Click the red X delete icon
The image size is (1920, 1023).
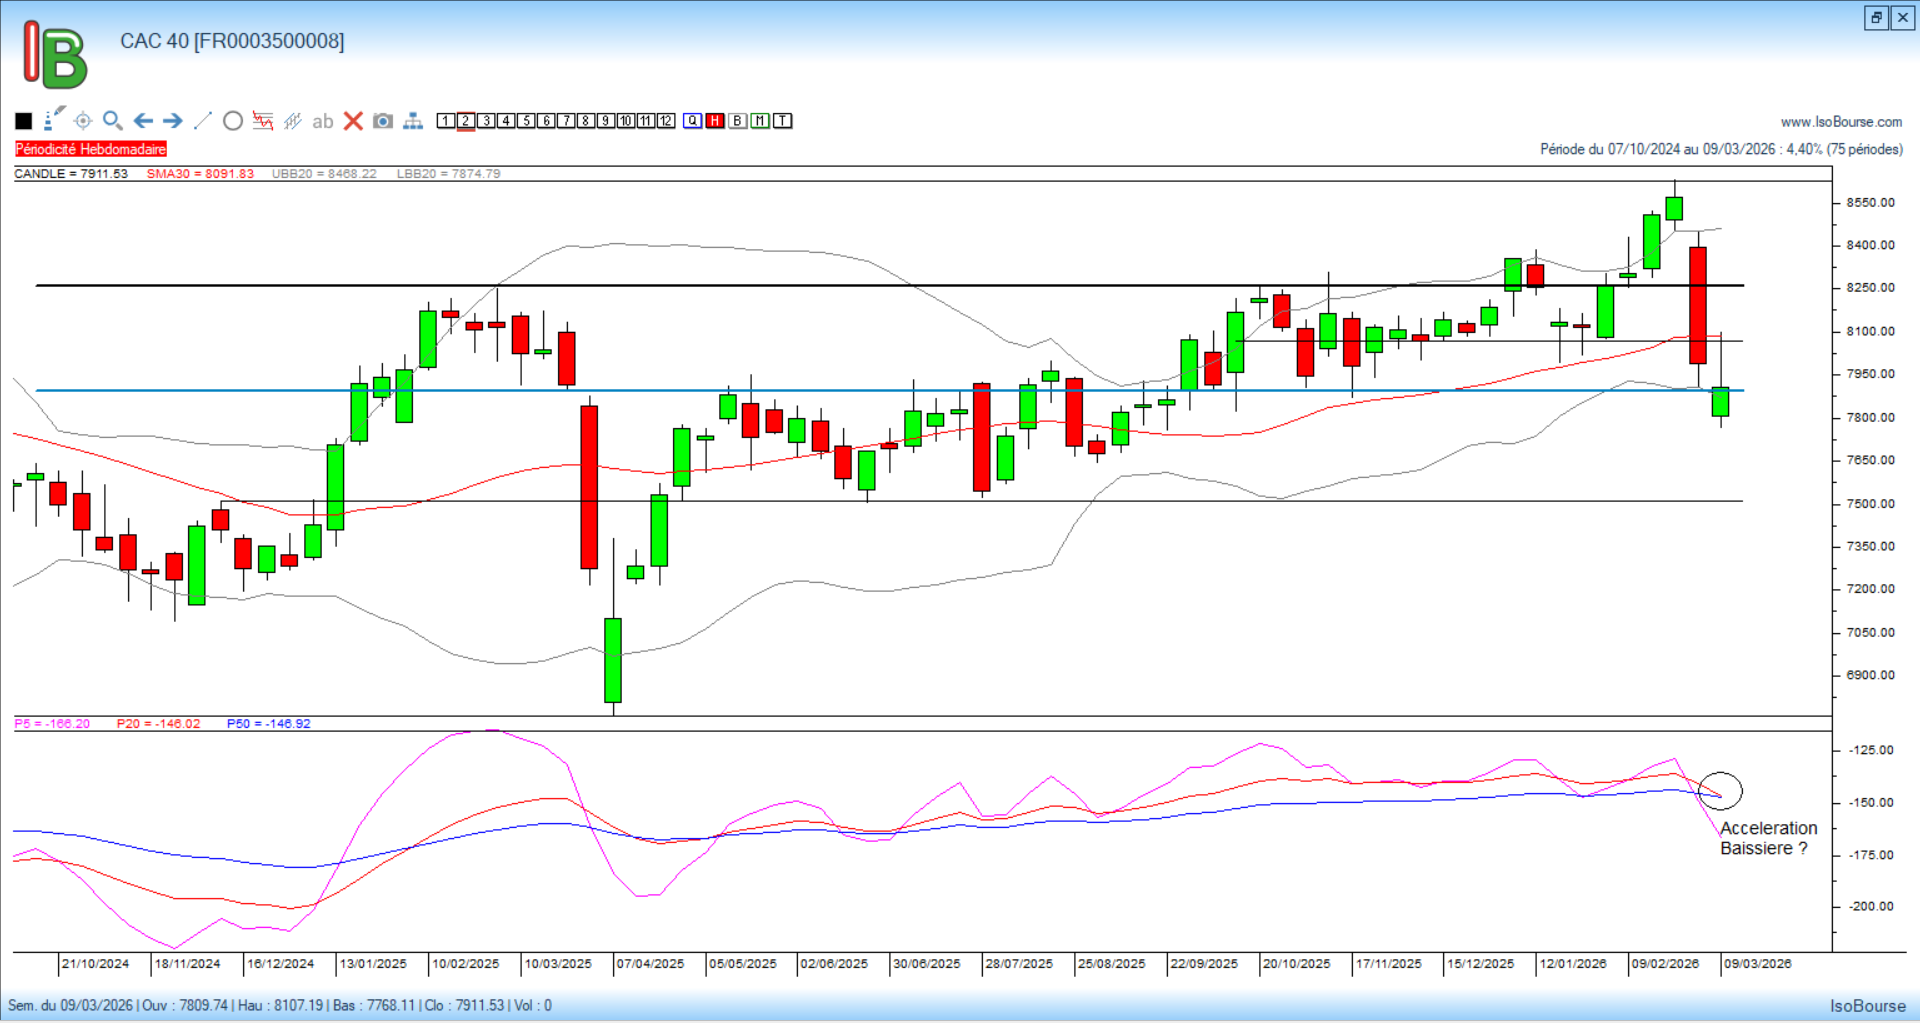click(x=353, y=121)
